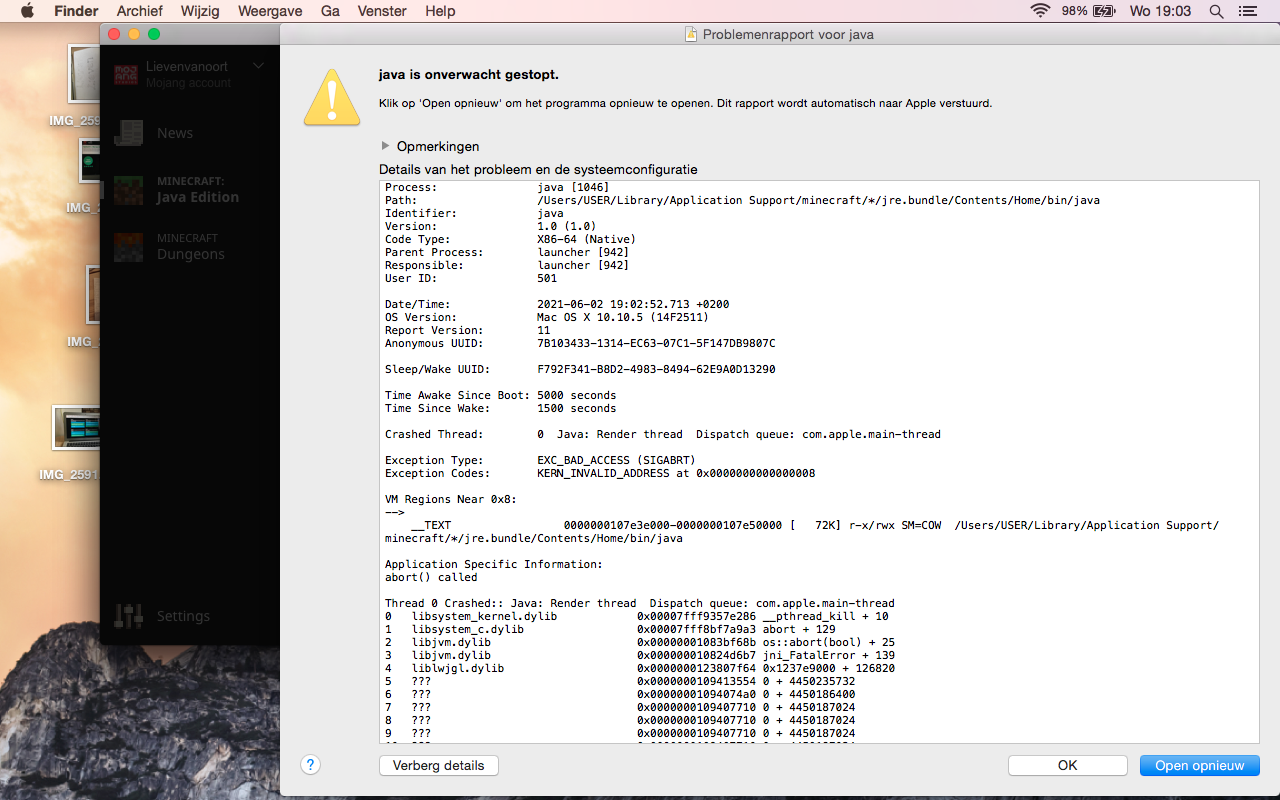1280x800 pixels.
Task: Click the Date/Time 2021-06-02 line
Action: coord(559,304)
